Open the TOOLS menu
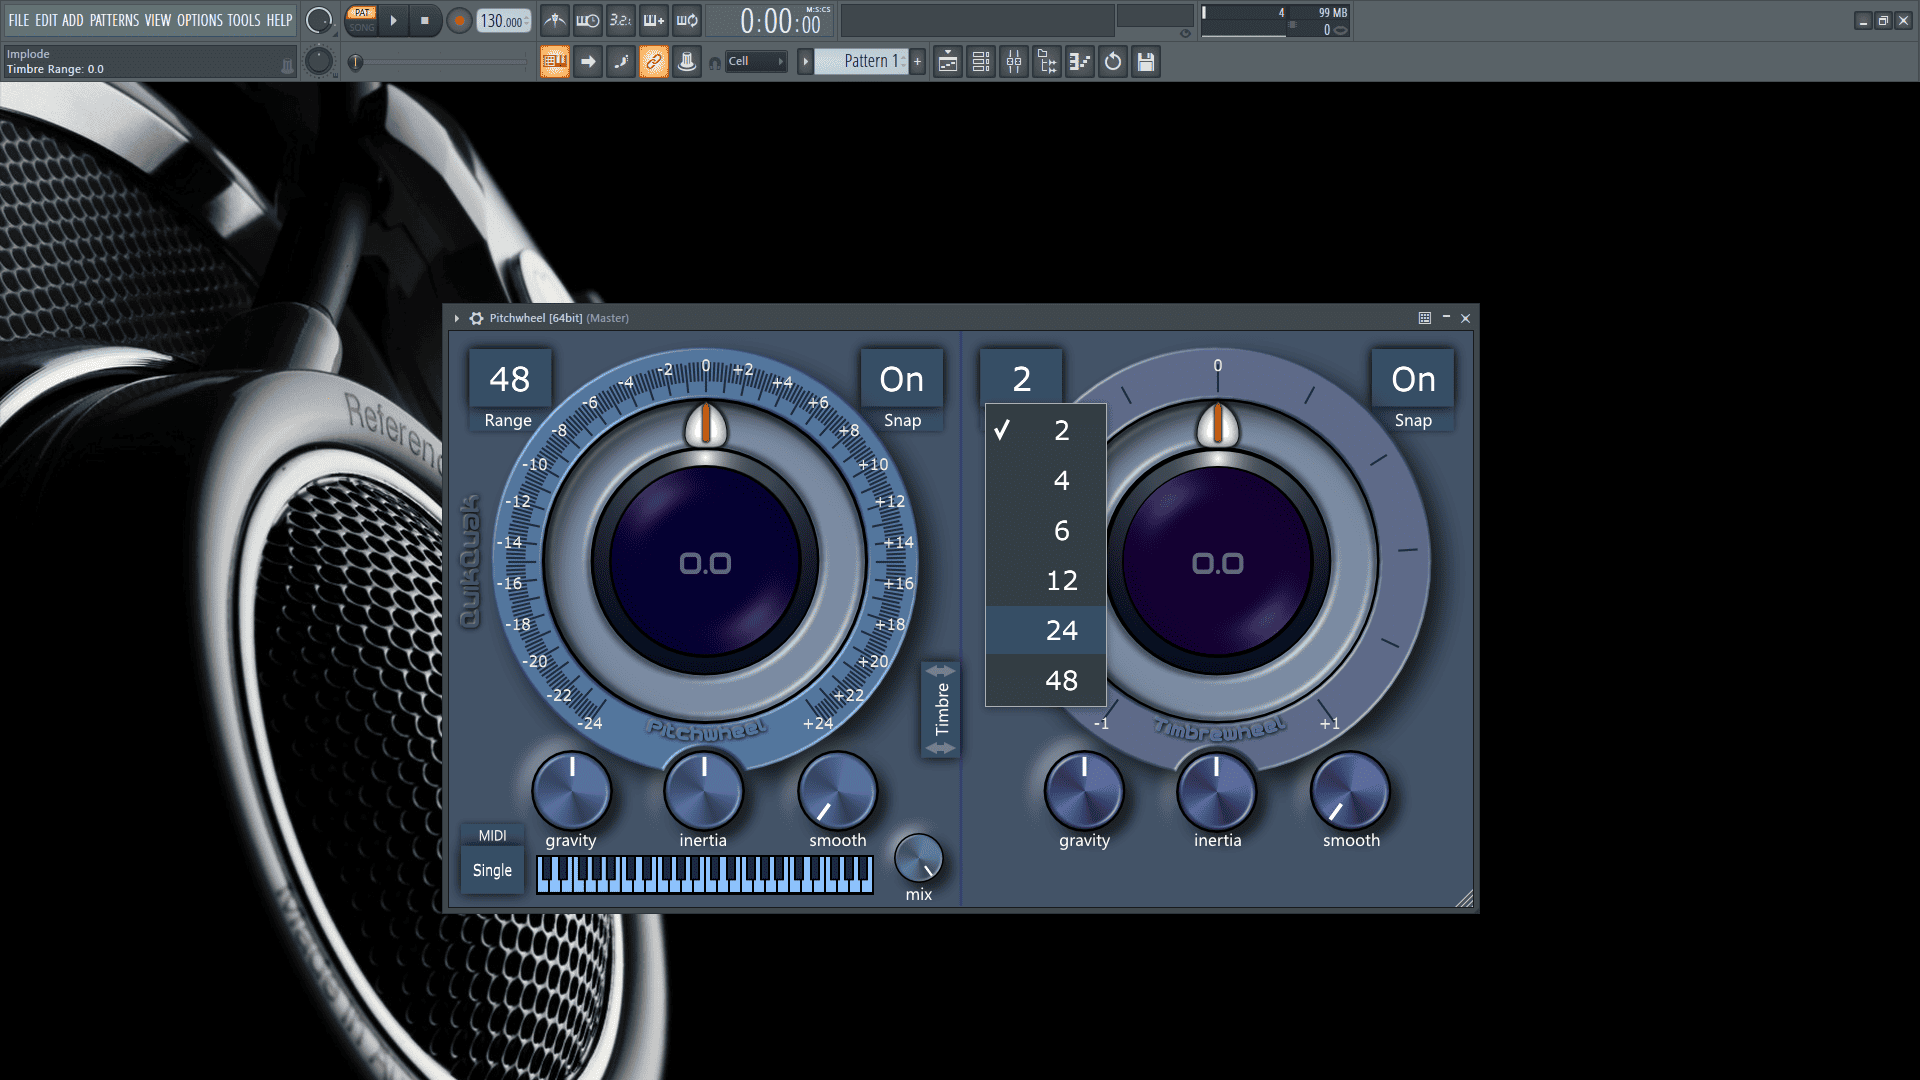Screen dimensions: 1920x1080 pyautogui.click(x=244, y=20)
